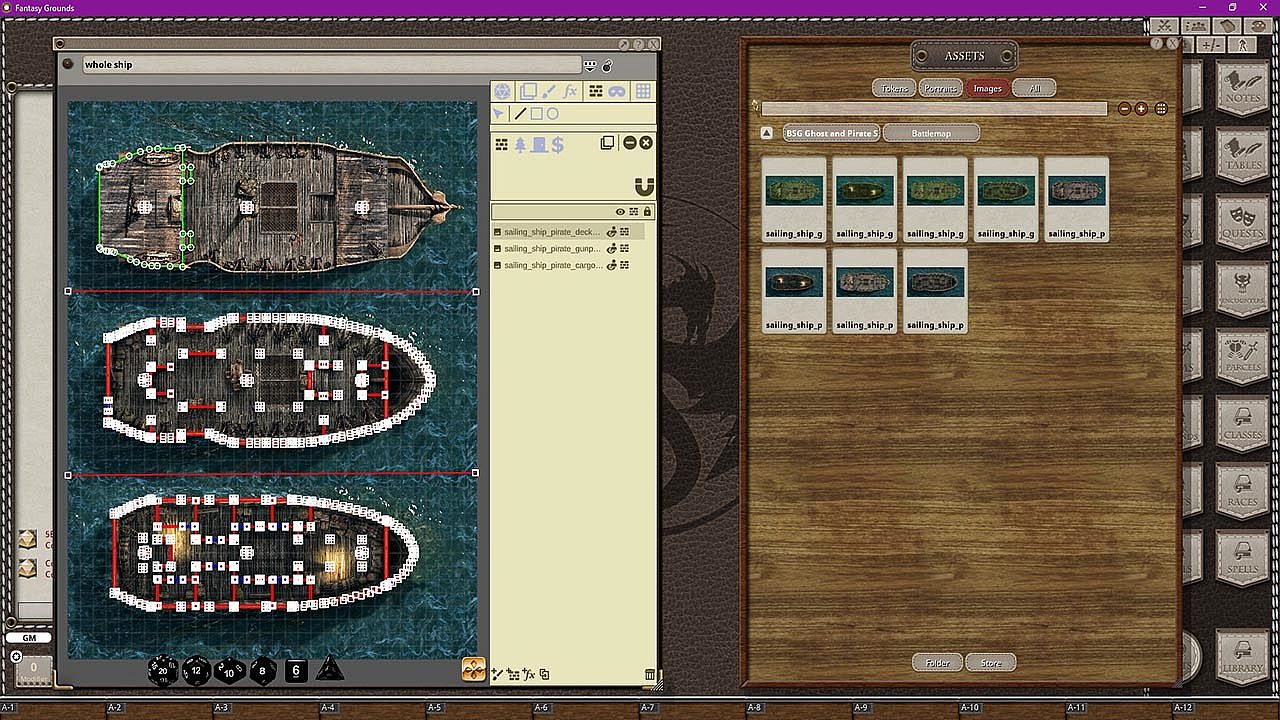Open the grid settings tool
This screenshot has width=1280, height=720.
pyautogui.click(x=643, y=91)
